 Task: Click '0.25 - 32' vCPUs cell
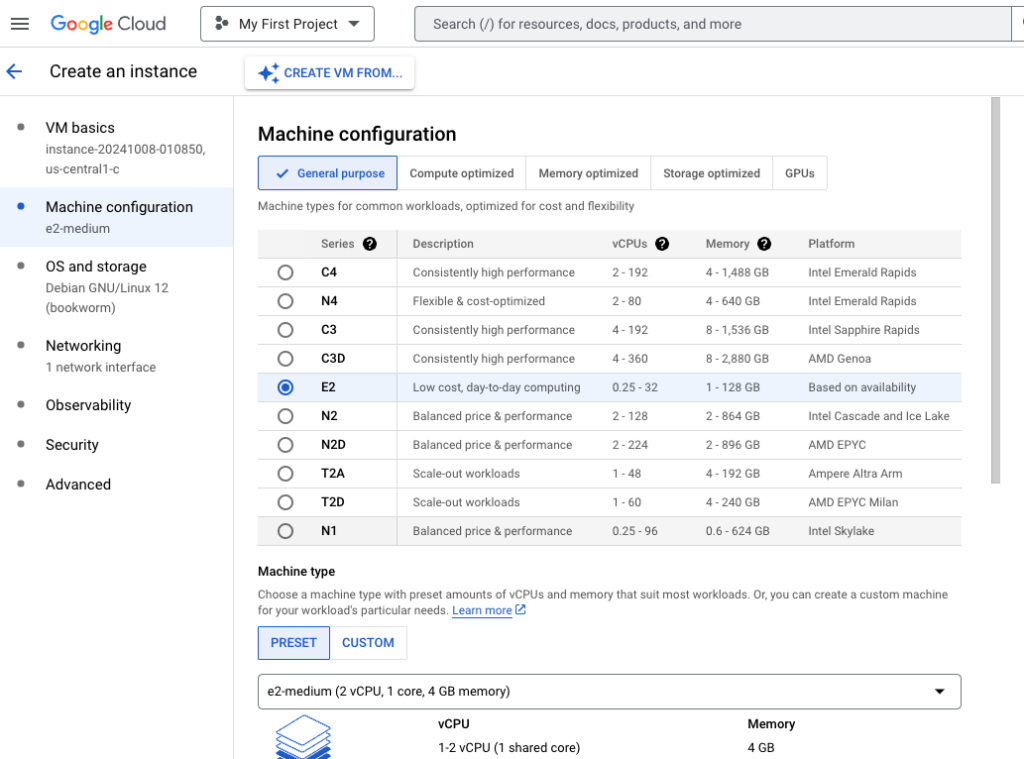click(x=635, y=387)
